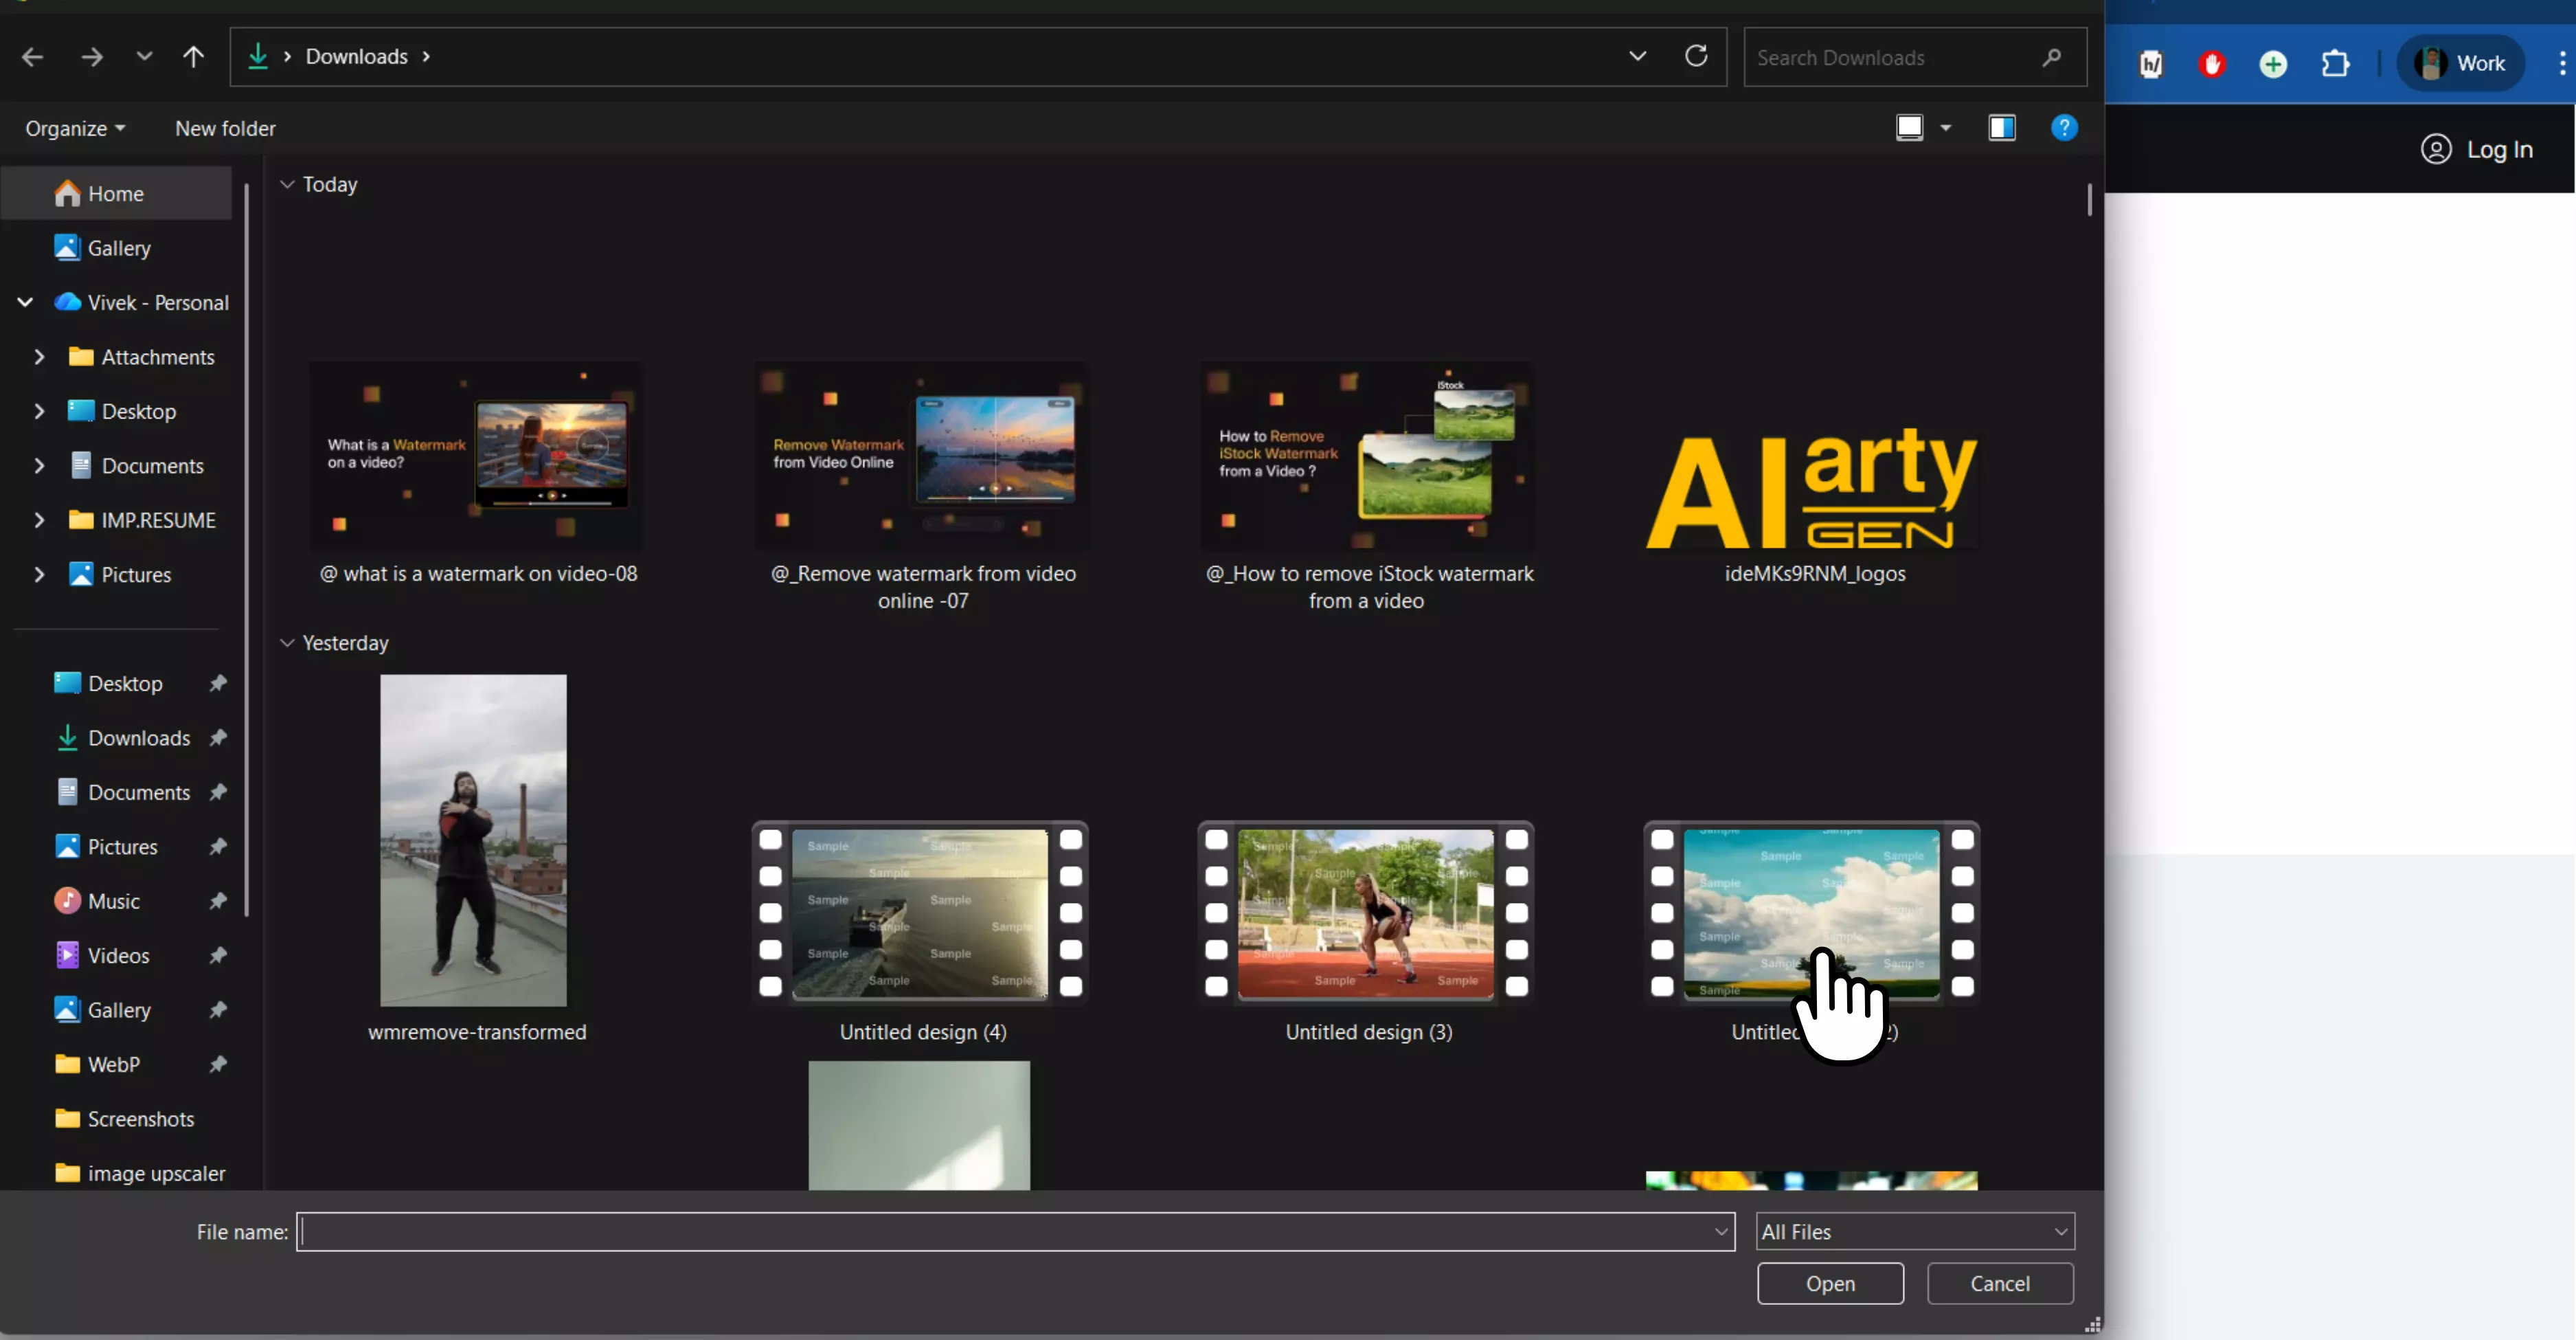Open the All Files type dropdown
This screenshot has height=1340, width=2576.
[1914, 1231]
